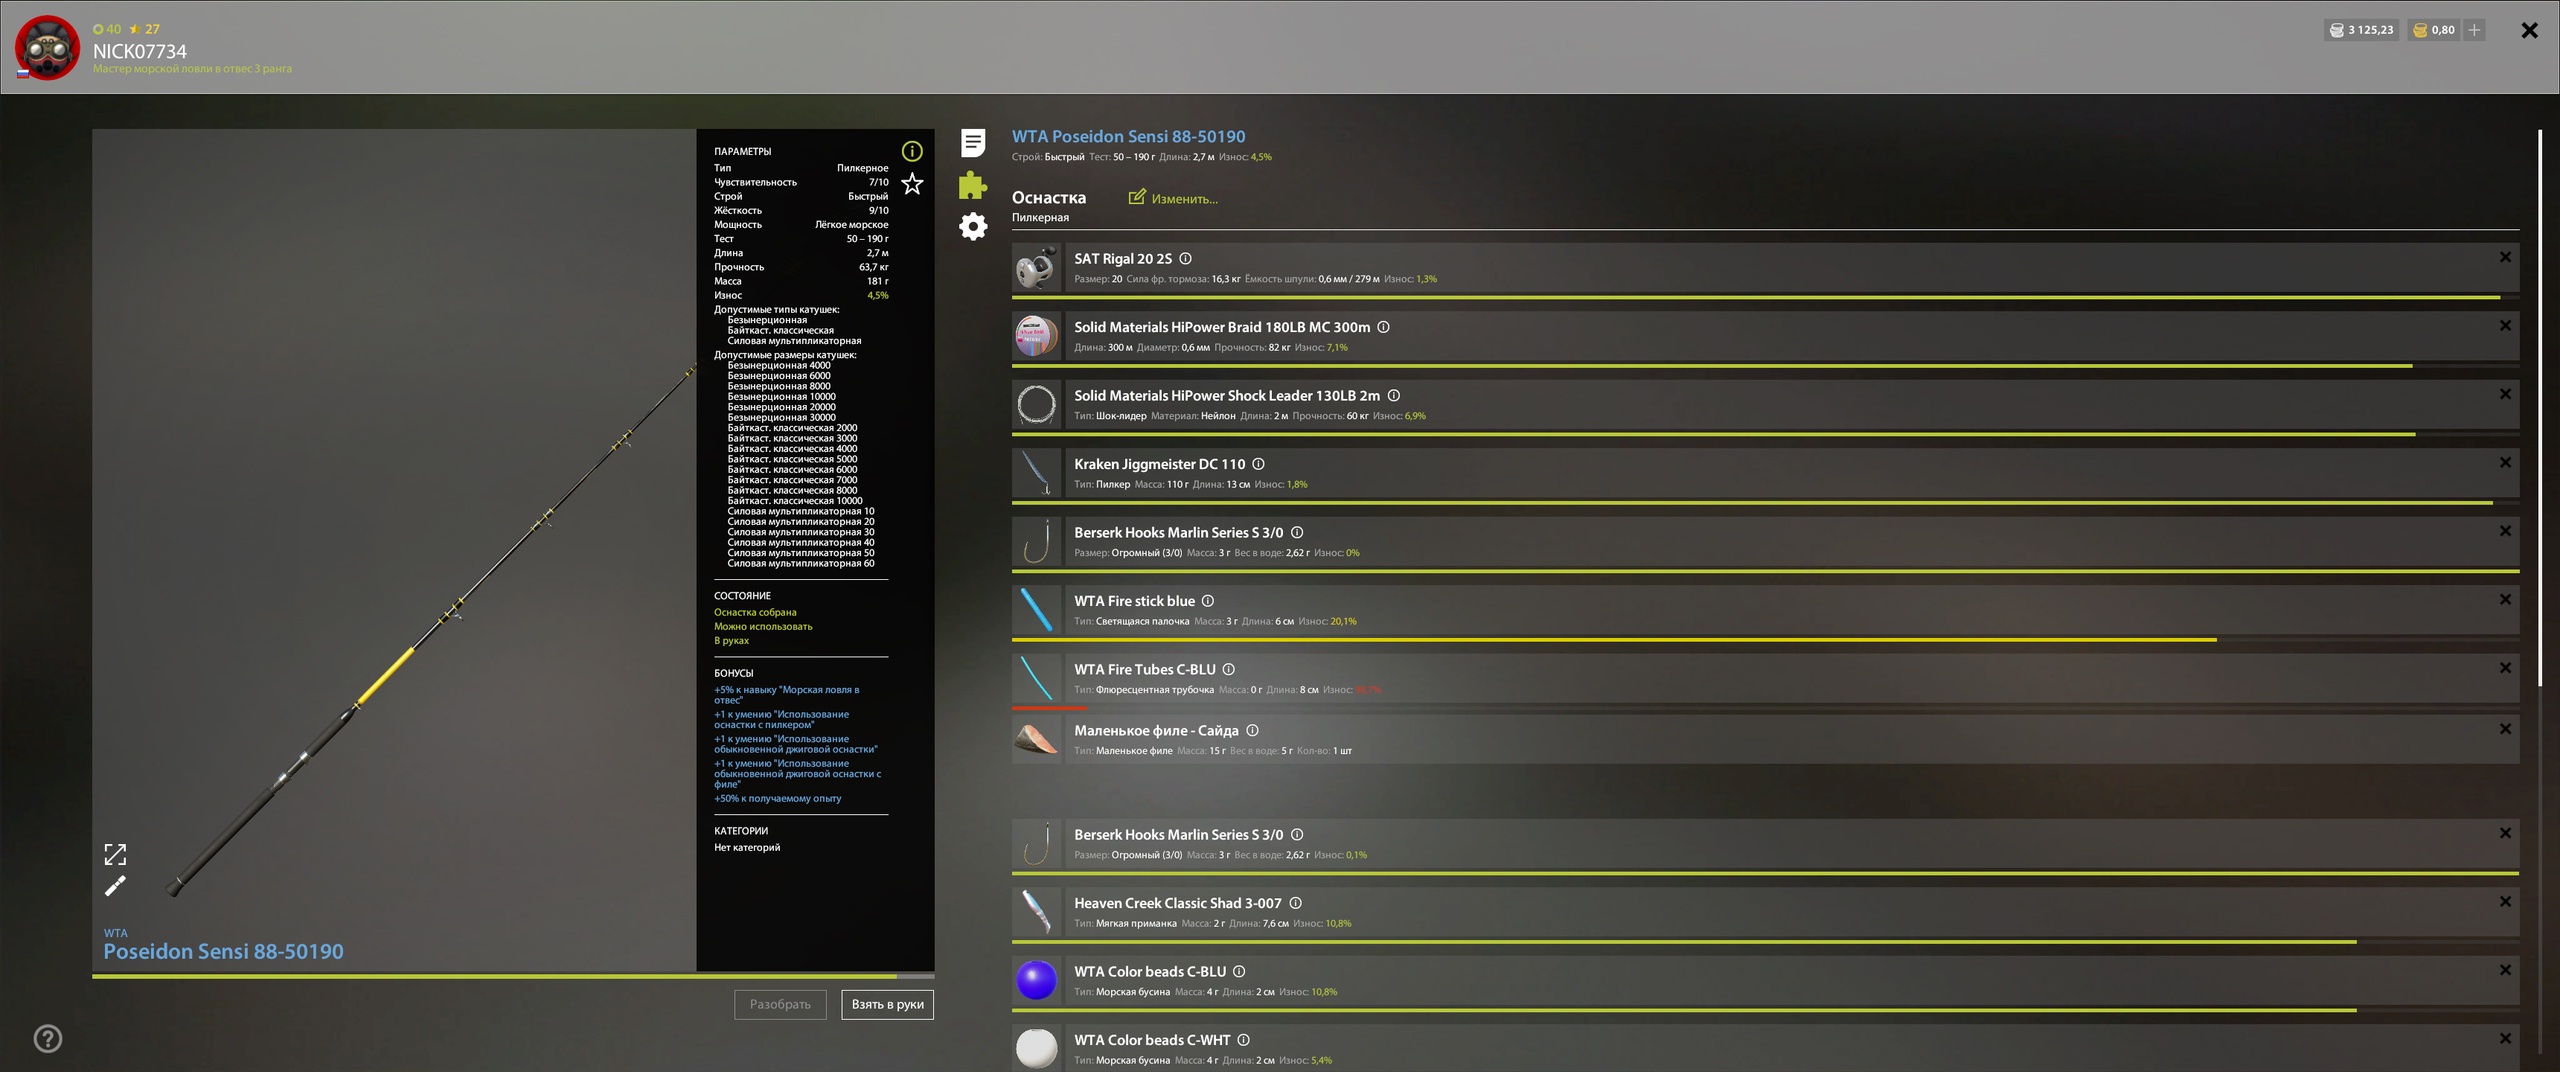Click the WTA Fire stick blue thumbnail
This screenshot has width=2560, height=1072.
(x=1036, y=610)
